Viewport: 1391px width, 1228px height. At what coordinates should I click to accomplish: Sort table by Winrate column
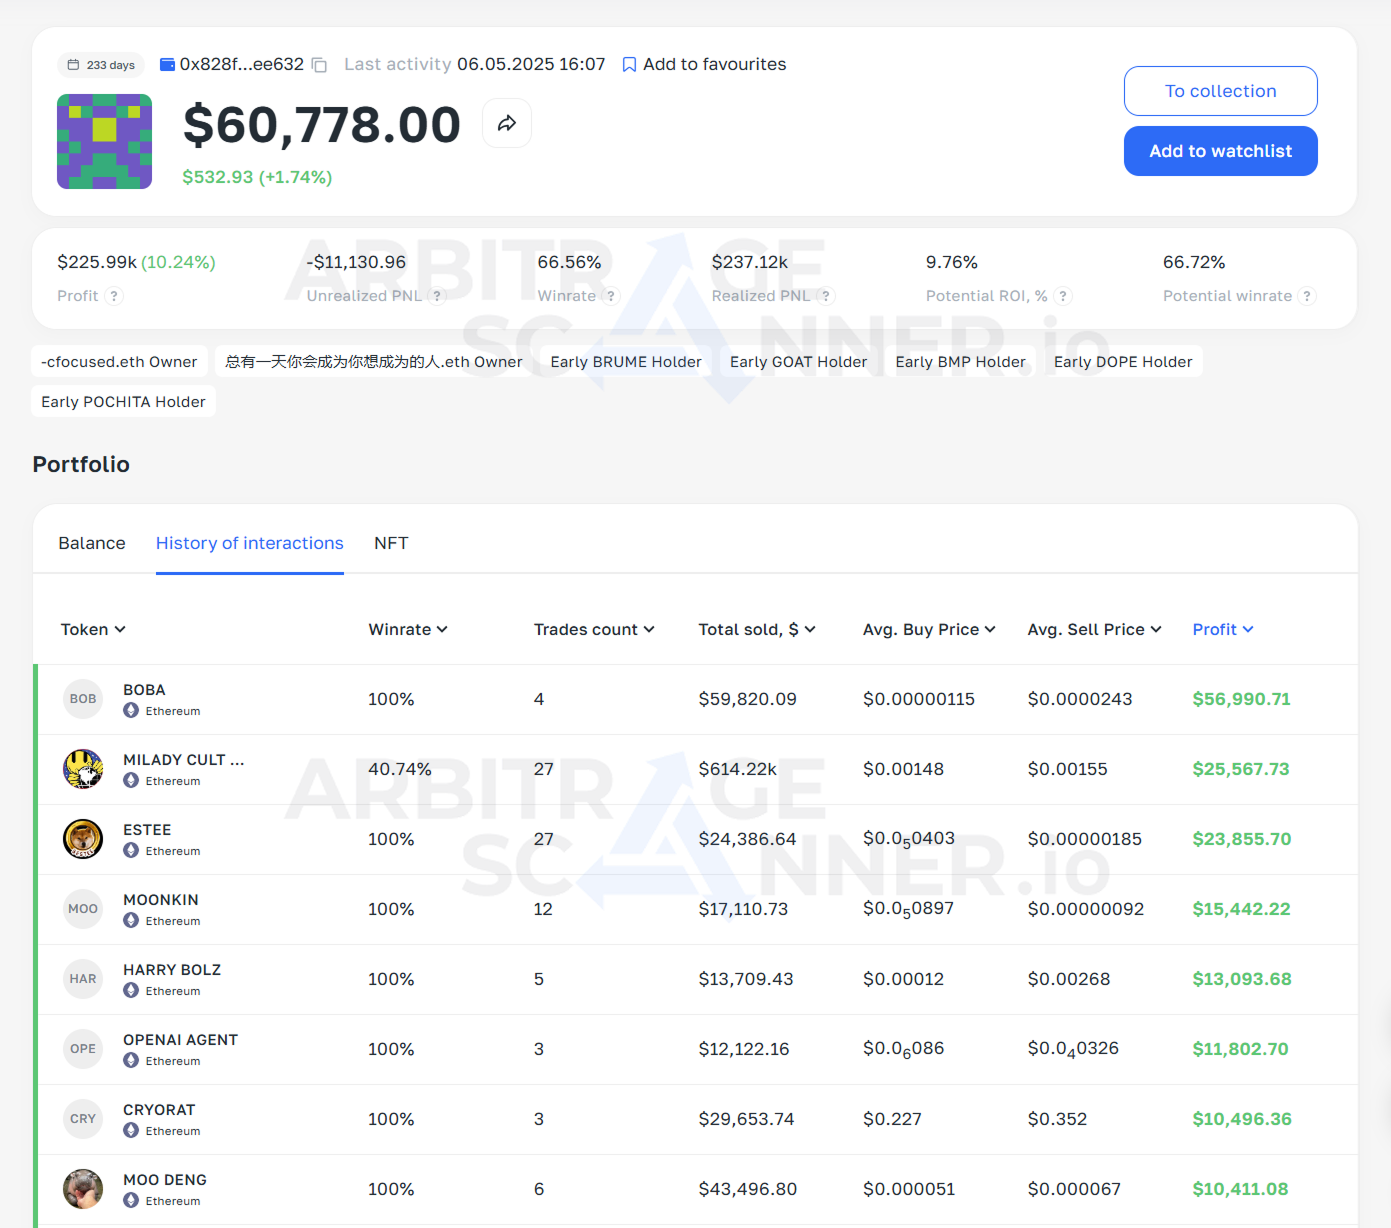coord(408,629)
